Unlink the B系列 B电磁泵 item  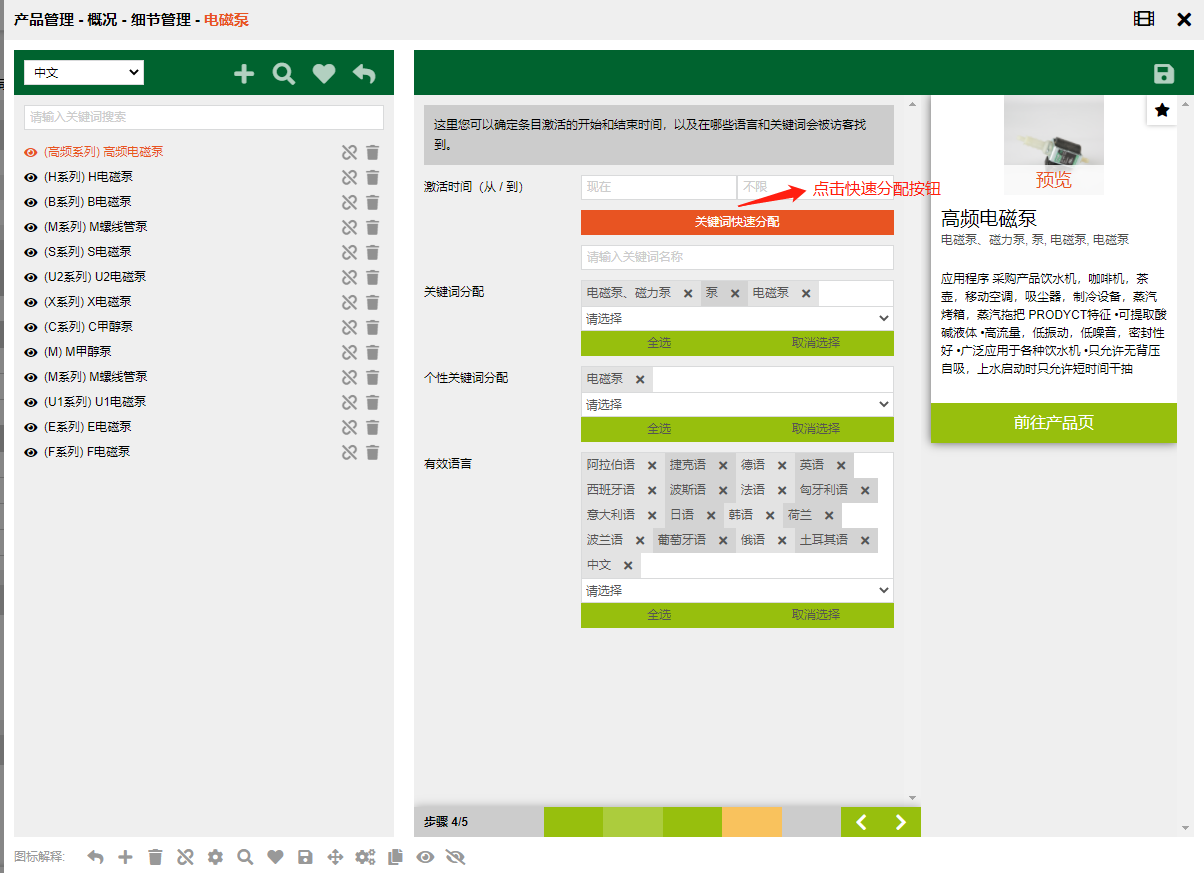point(349,202)
